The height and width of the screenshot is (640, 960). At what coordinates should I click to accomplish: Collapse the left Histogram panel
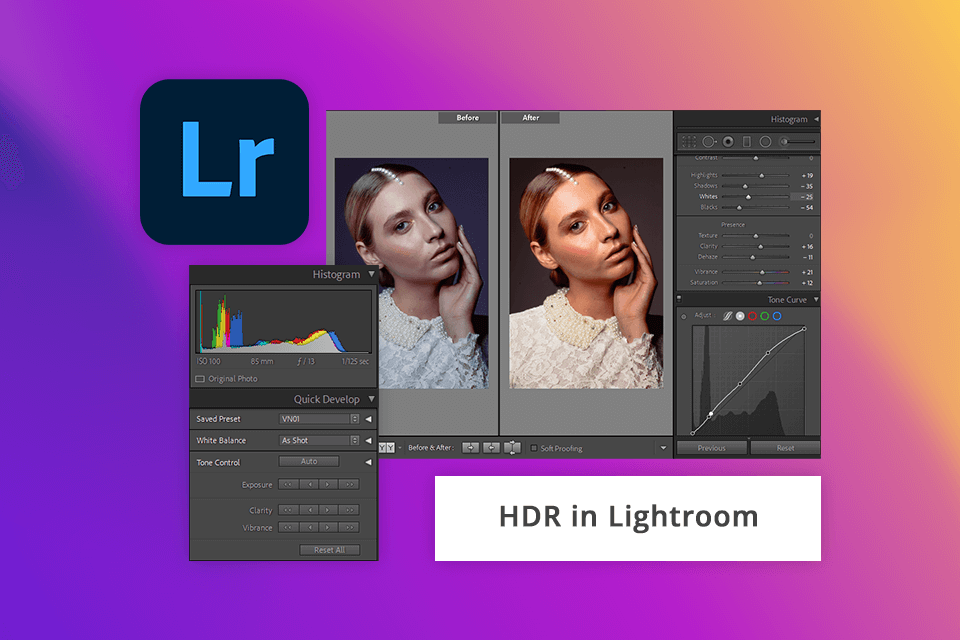[x=372, y=274]
